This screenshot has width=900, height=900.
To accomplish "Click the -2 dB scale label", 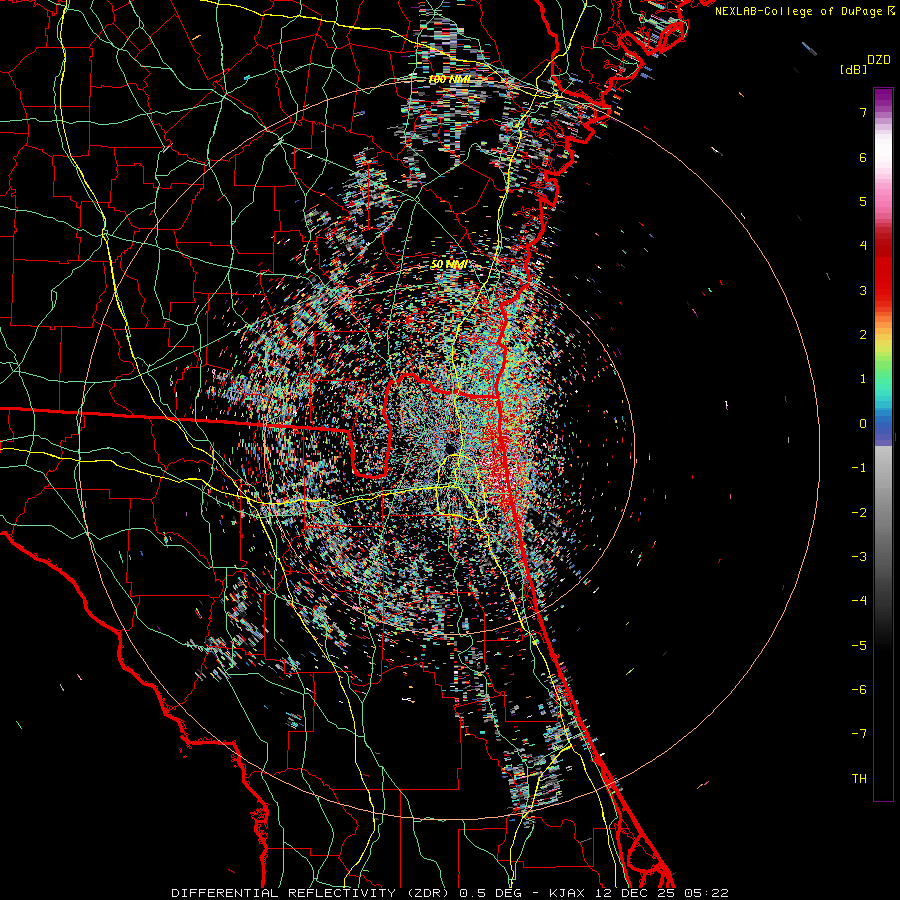I will (x=859, y=513).
